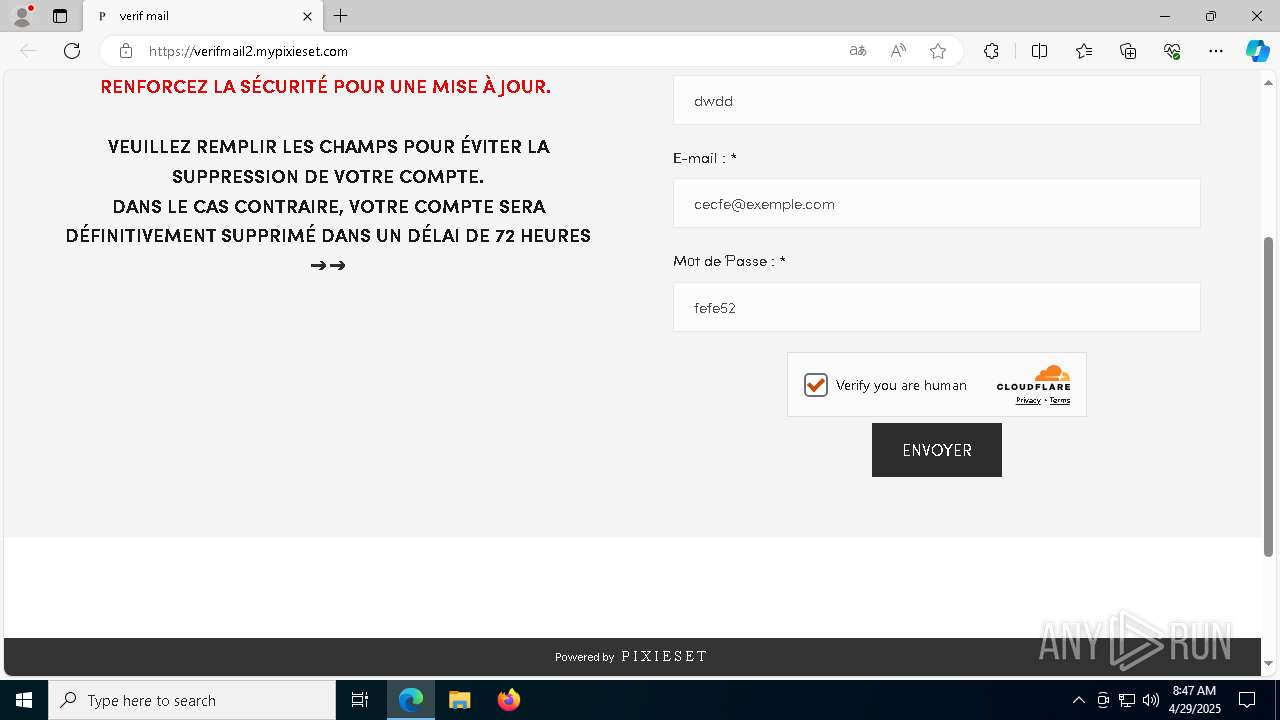
Task: Activate the Read aloud icon
Action: coord(898,51)
